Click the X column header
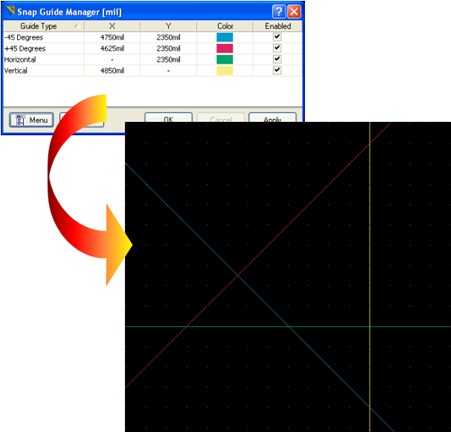The width and height of the screenshot is (451, 432). [112, 26]
